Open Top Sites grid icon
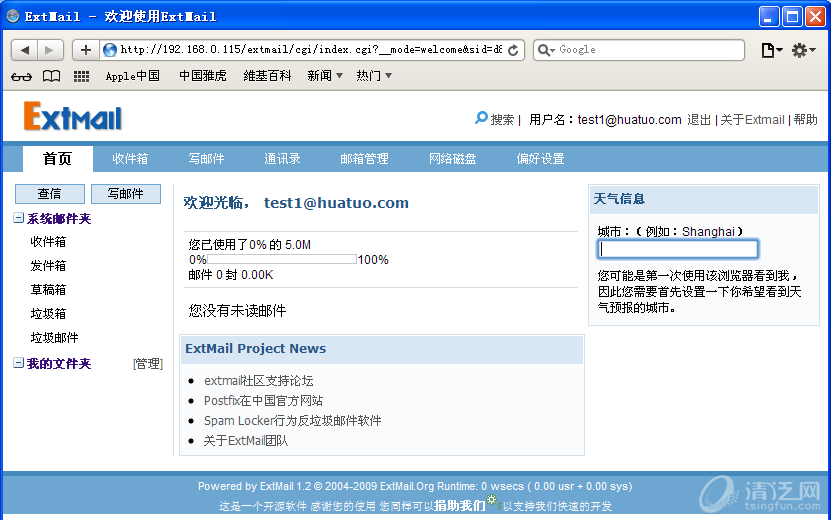The height and width of the screenshot is (520, 831). 82,76
